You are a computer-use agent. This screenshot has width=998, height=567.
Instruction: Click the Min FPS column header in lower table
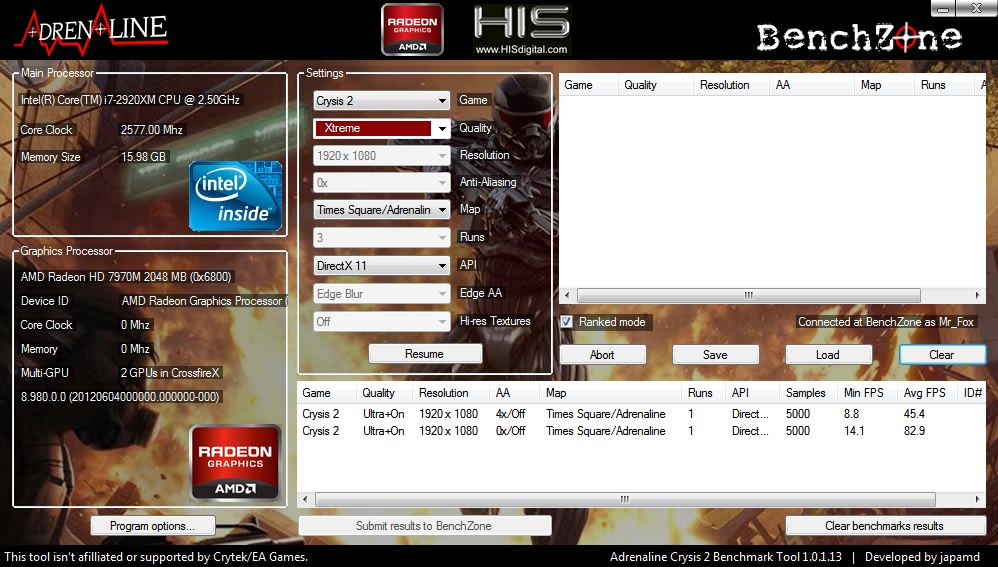[866, 393]
